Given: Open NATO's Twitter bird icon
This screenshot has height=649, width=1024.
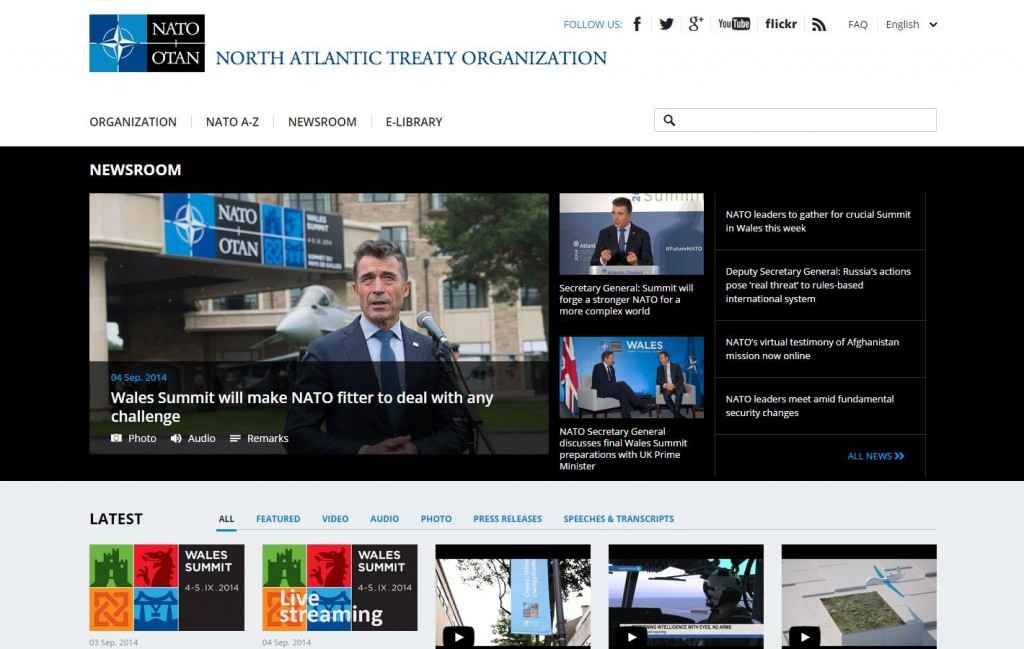Looking at the screenshot, I should 666,24.
